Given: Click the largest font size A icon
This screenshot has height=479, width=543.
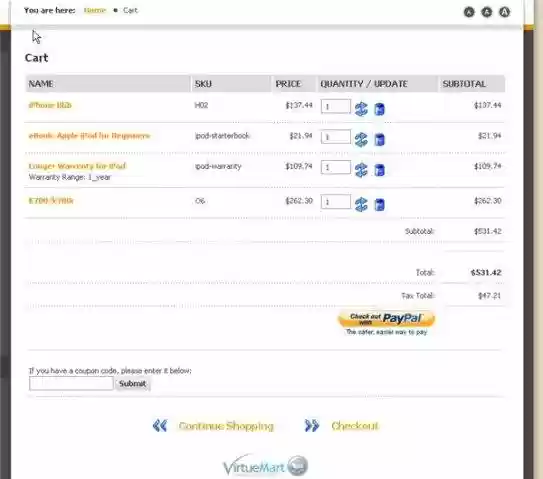Looking at the screenshot, I should tap(504, 12).
